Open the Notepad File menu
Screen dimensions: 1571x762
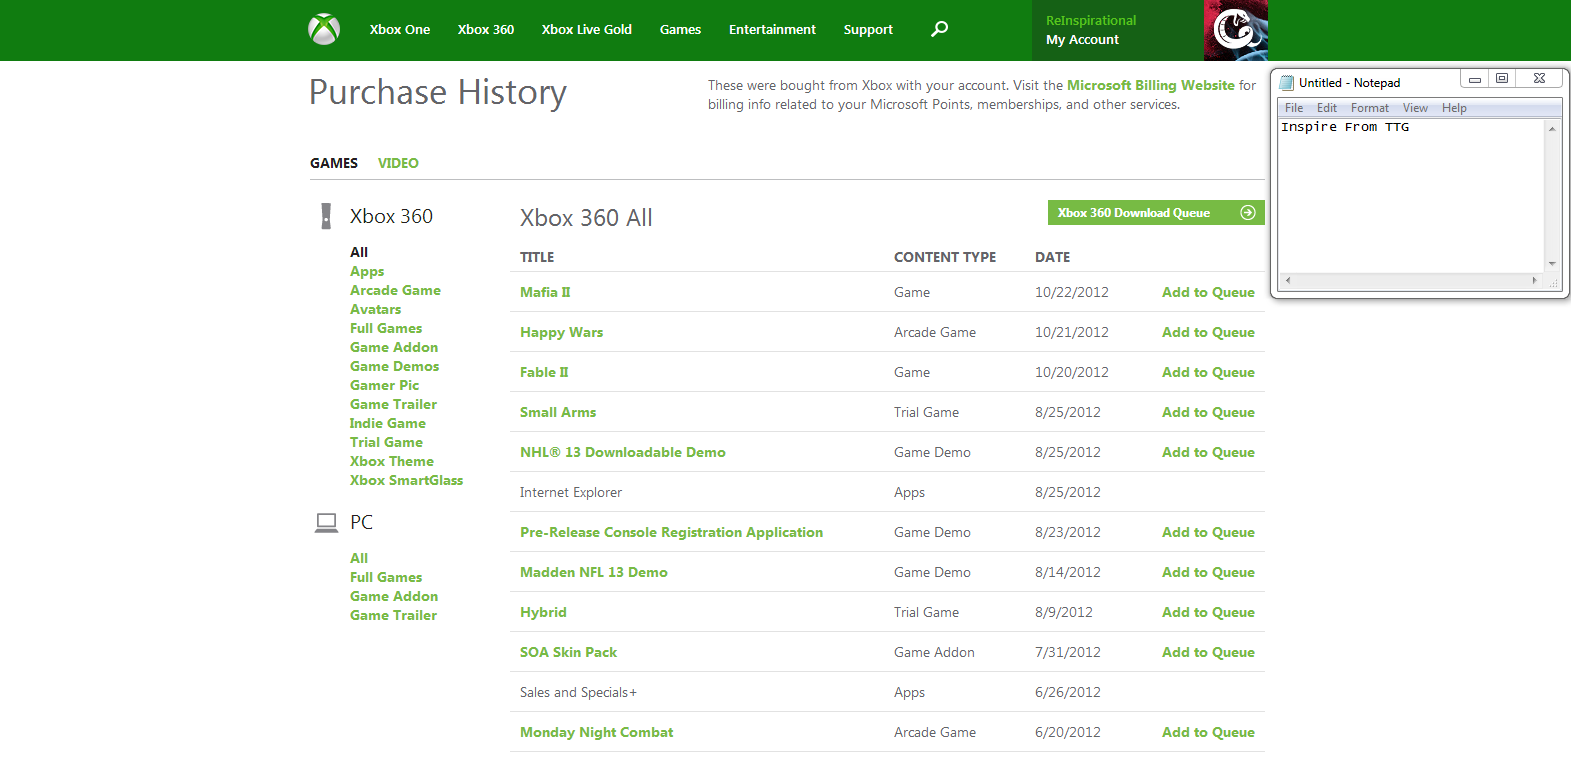(1294, 108)
